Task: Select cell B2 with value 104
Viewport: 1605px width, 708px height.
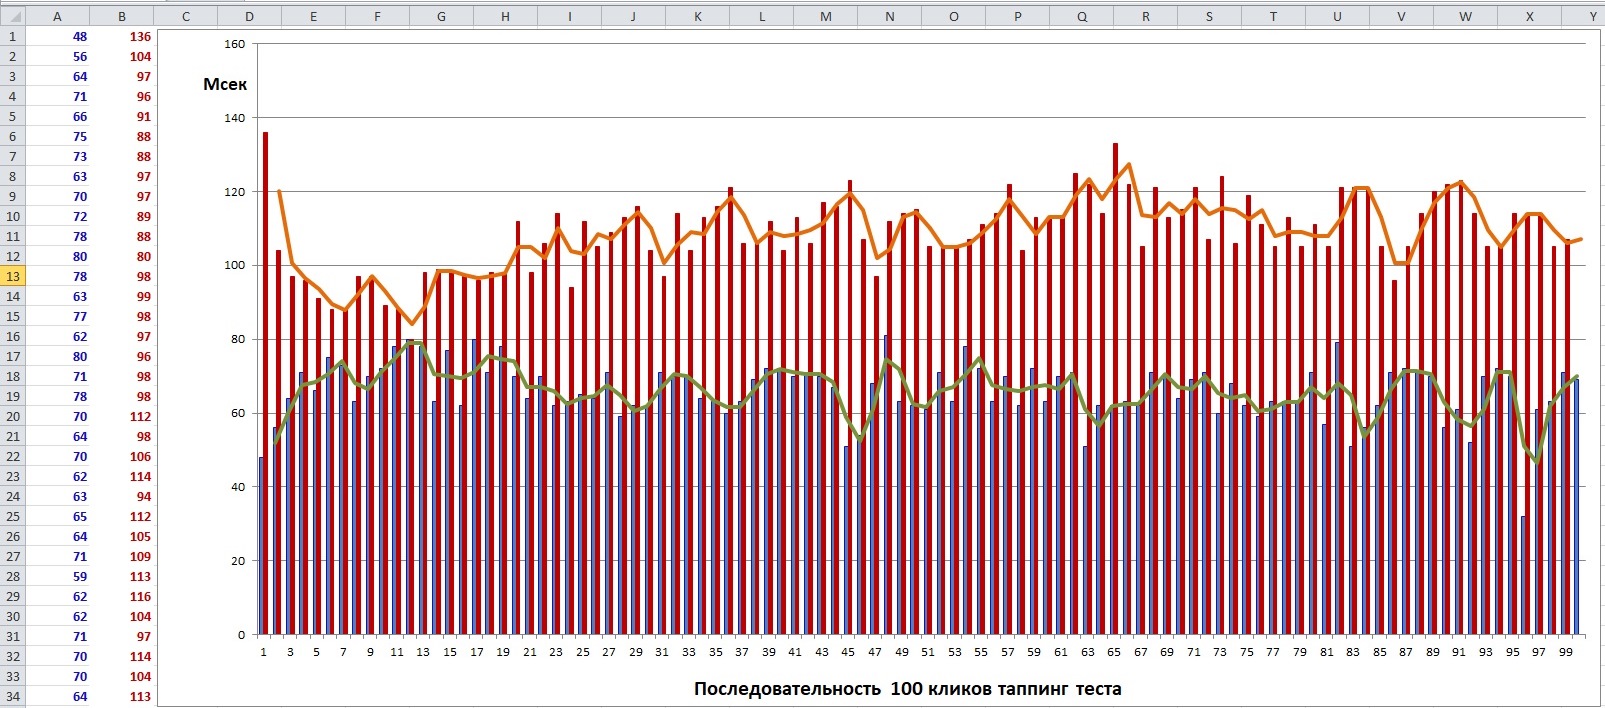Action: tap(122, 56)
